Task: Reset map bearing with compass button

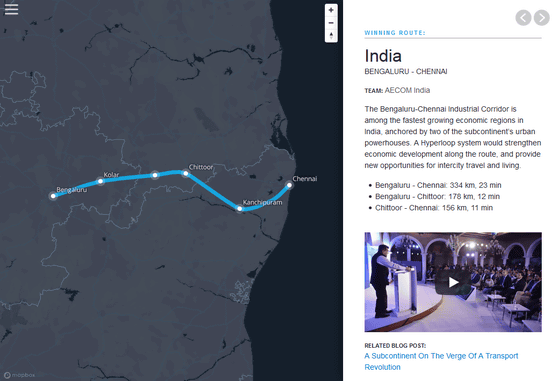Action: click(331, 36)
